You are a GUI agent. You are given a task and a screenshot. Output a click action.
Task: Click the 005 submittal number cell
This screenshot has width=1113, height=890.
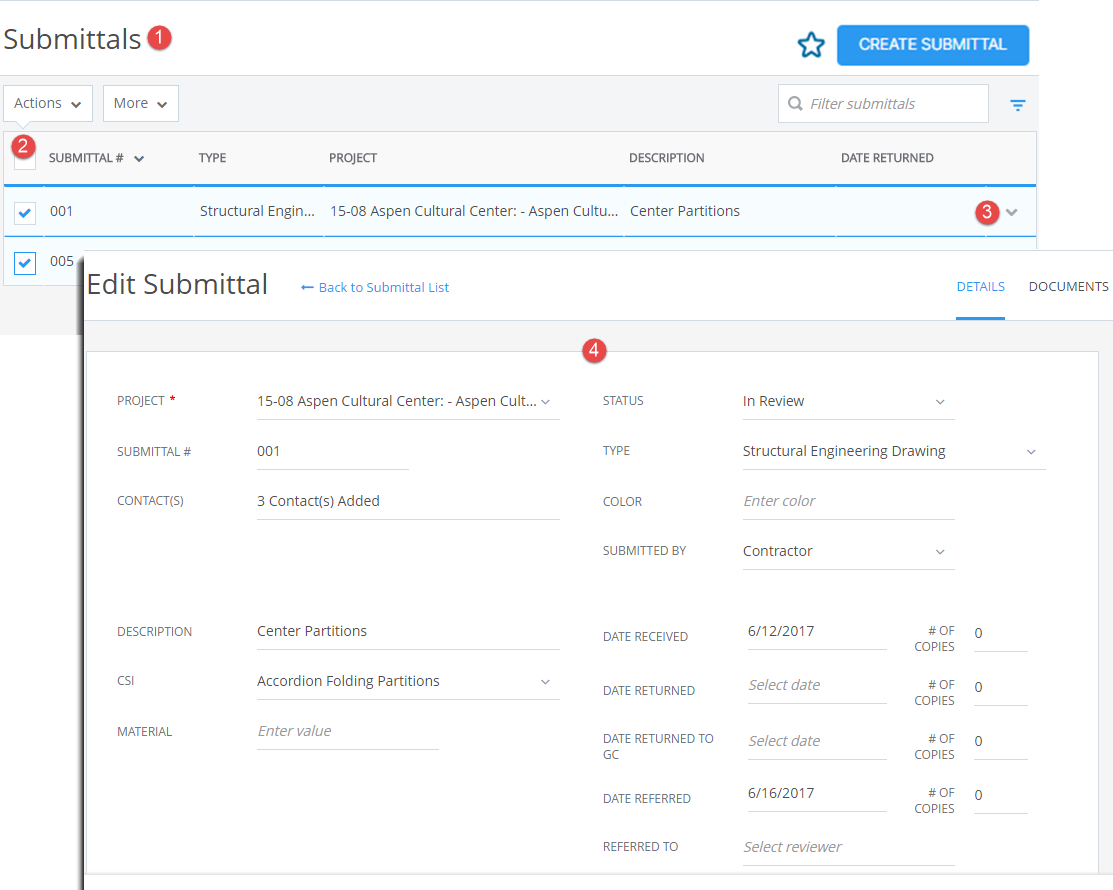(x=62, y=261)
